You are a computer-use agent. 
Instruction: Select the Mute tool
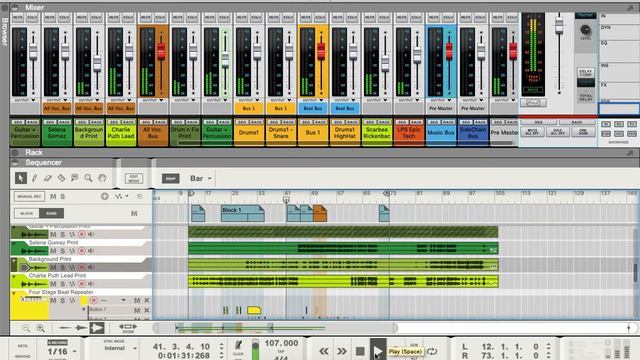click(x=75, y=178)
